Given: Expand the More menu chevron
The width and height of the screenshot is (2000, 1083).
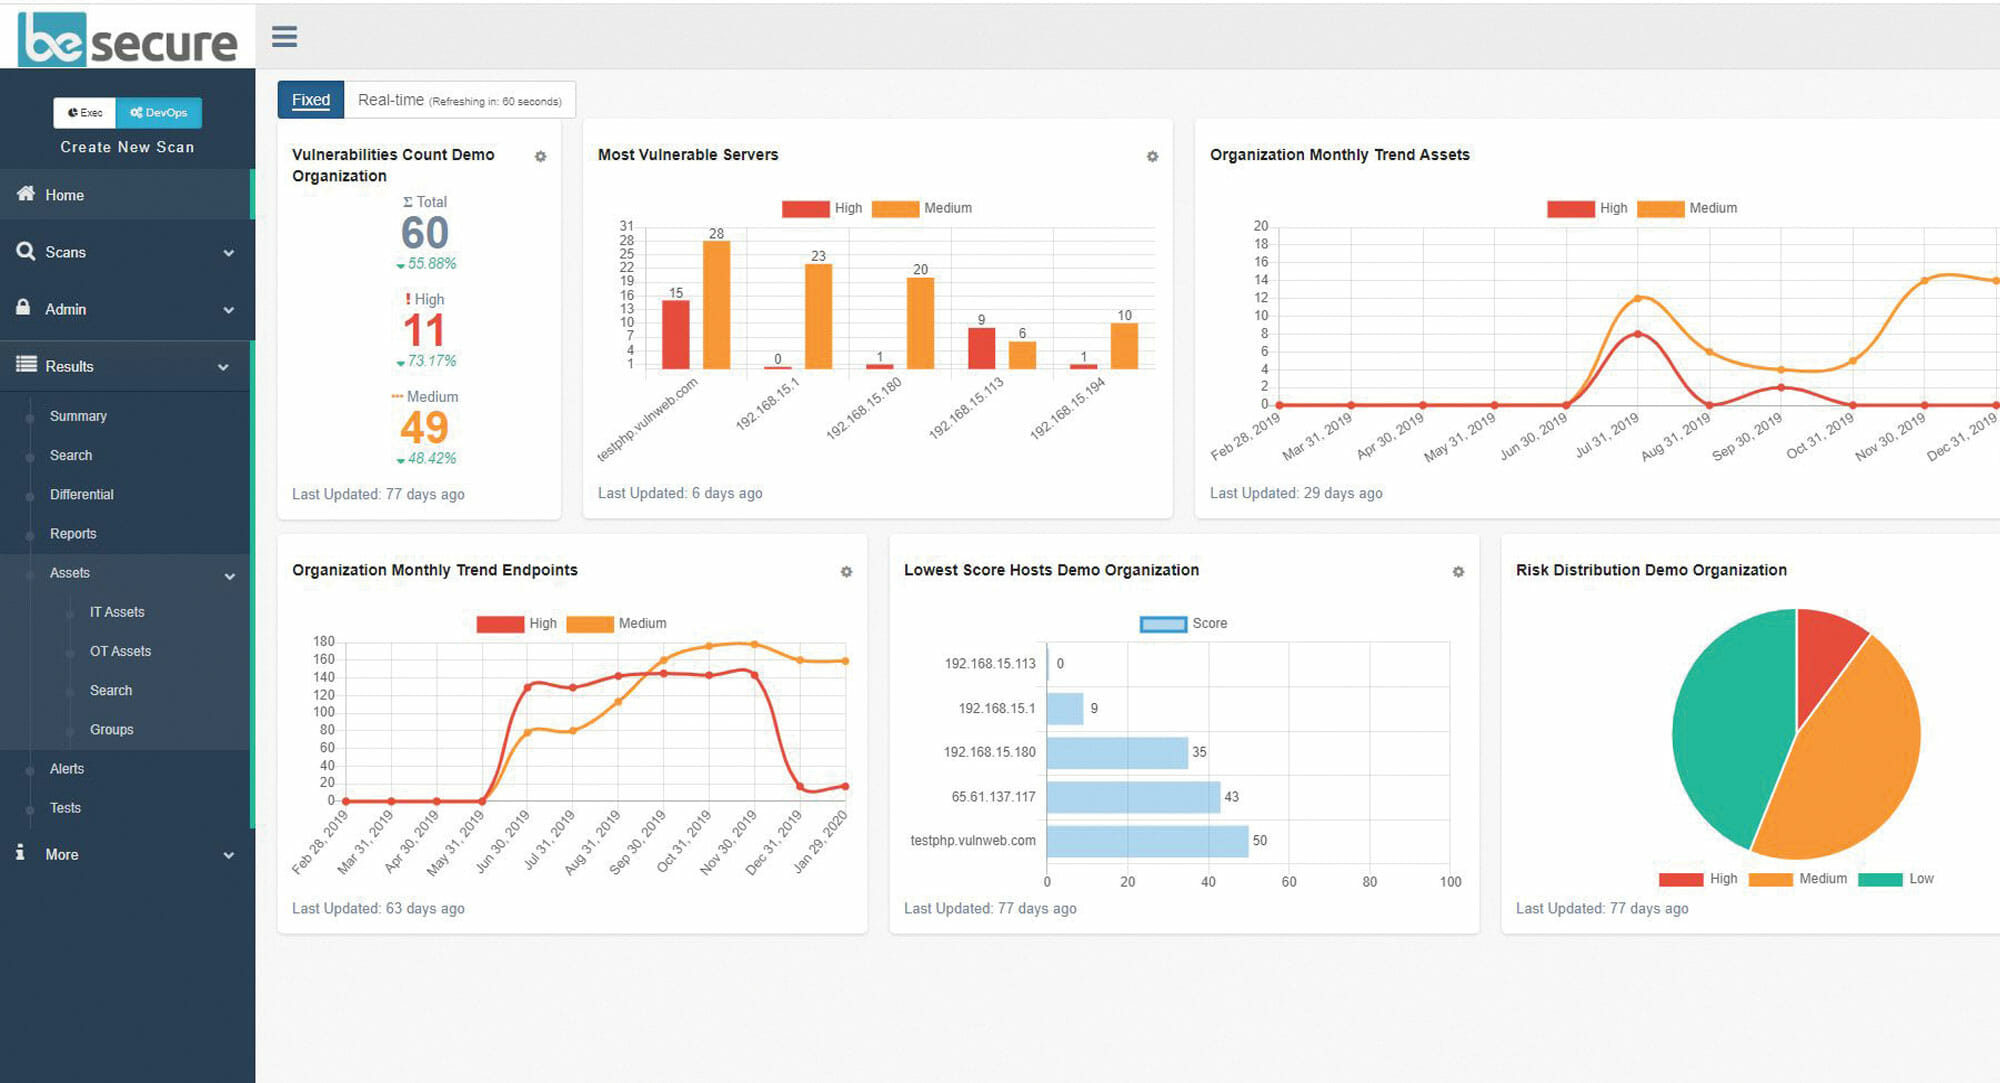Looking at the screenshot, I should (229, 856).
